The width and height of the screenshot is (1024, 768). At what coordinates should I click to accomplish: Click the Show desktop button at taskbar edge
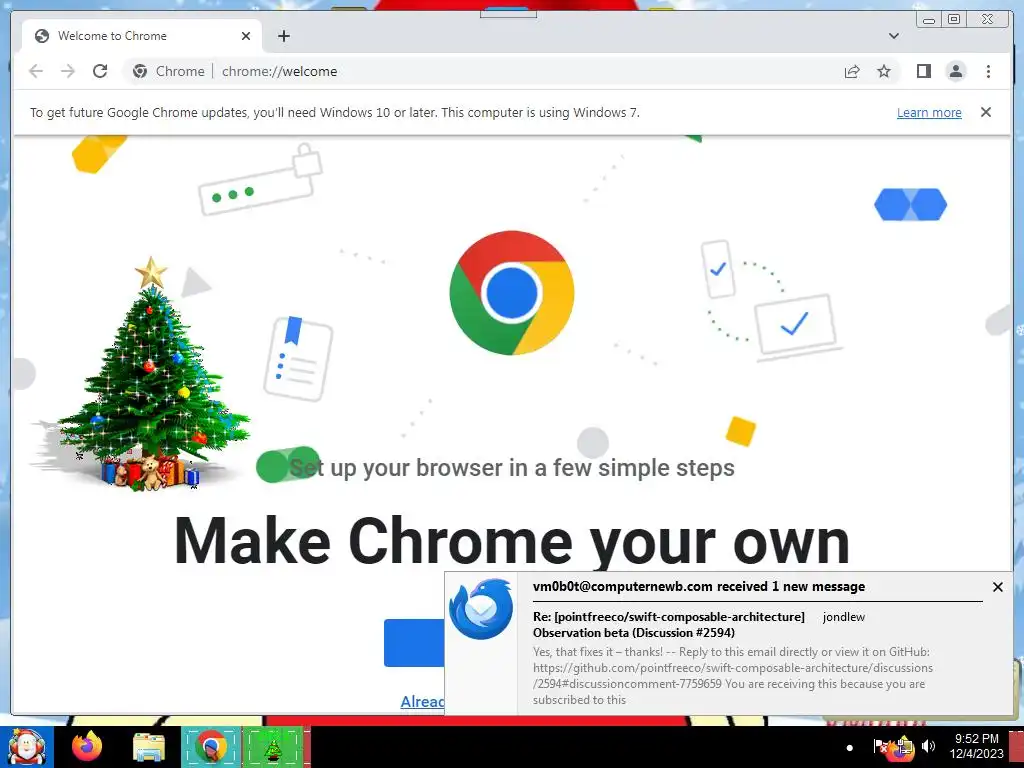pos(1016,747)
